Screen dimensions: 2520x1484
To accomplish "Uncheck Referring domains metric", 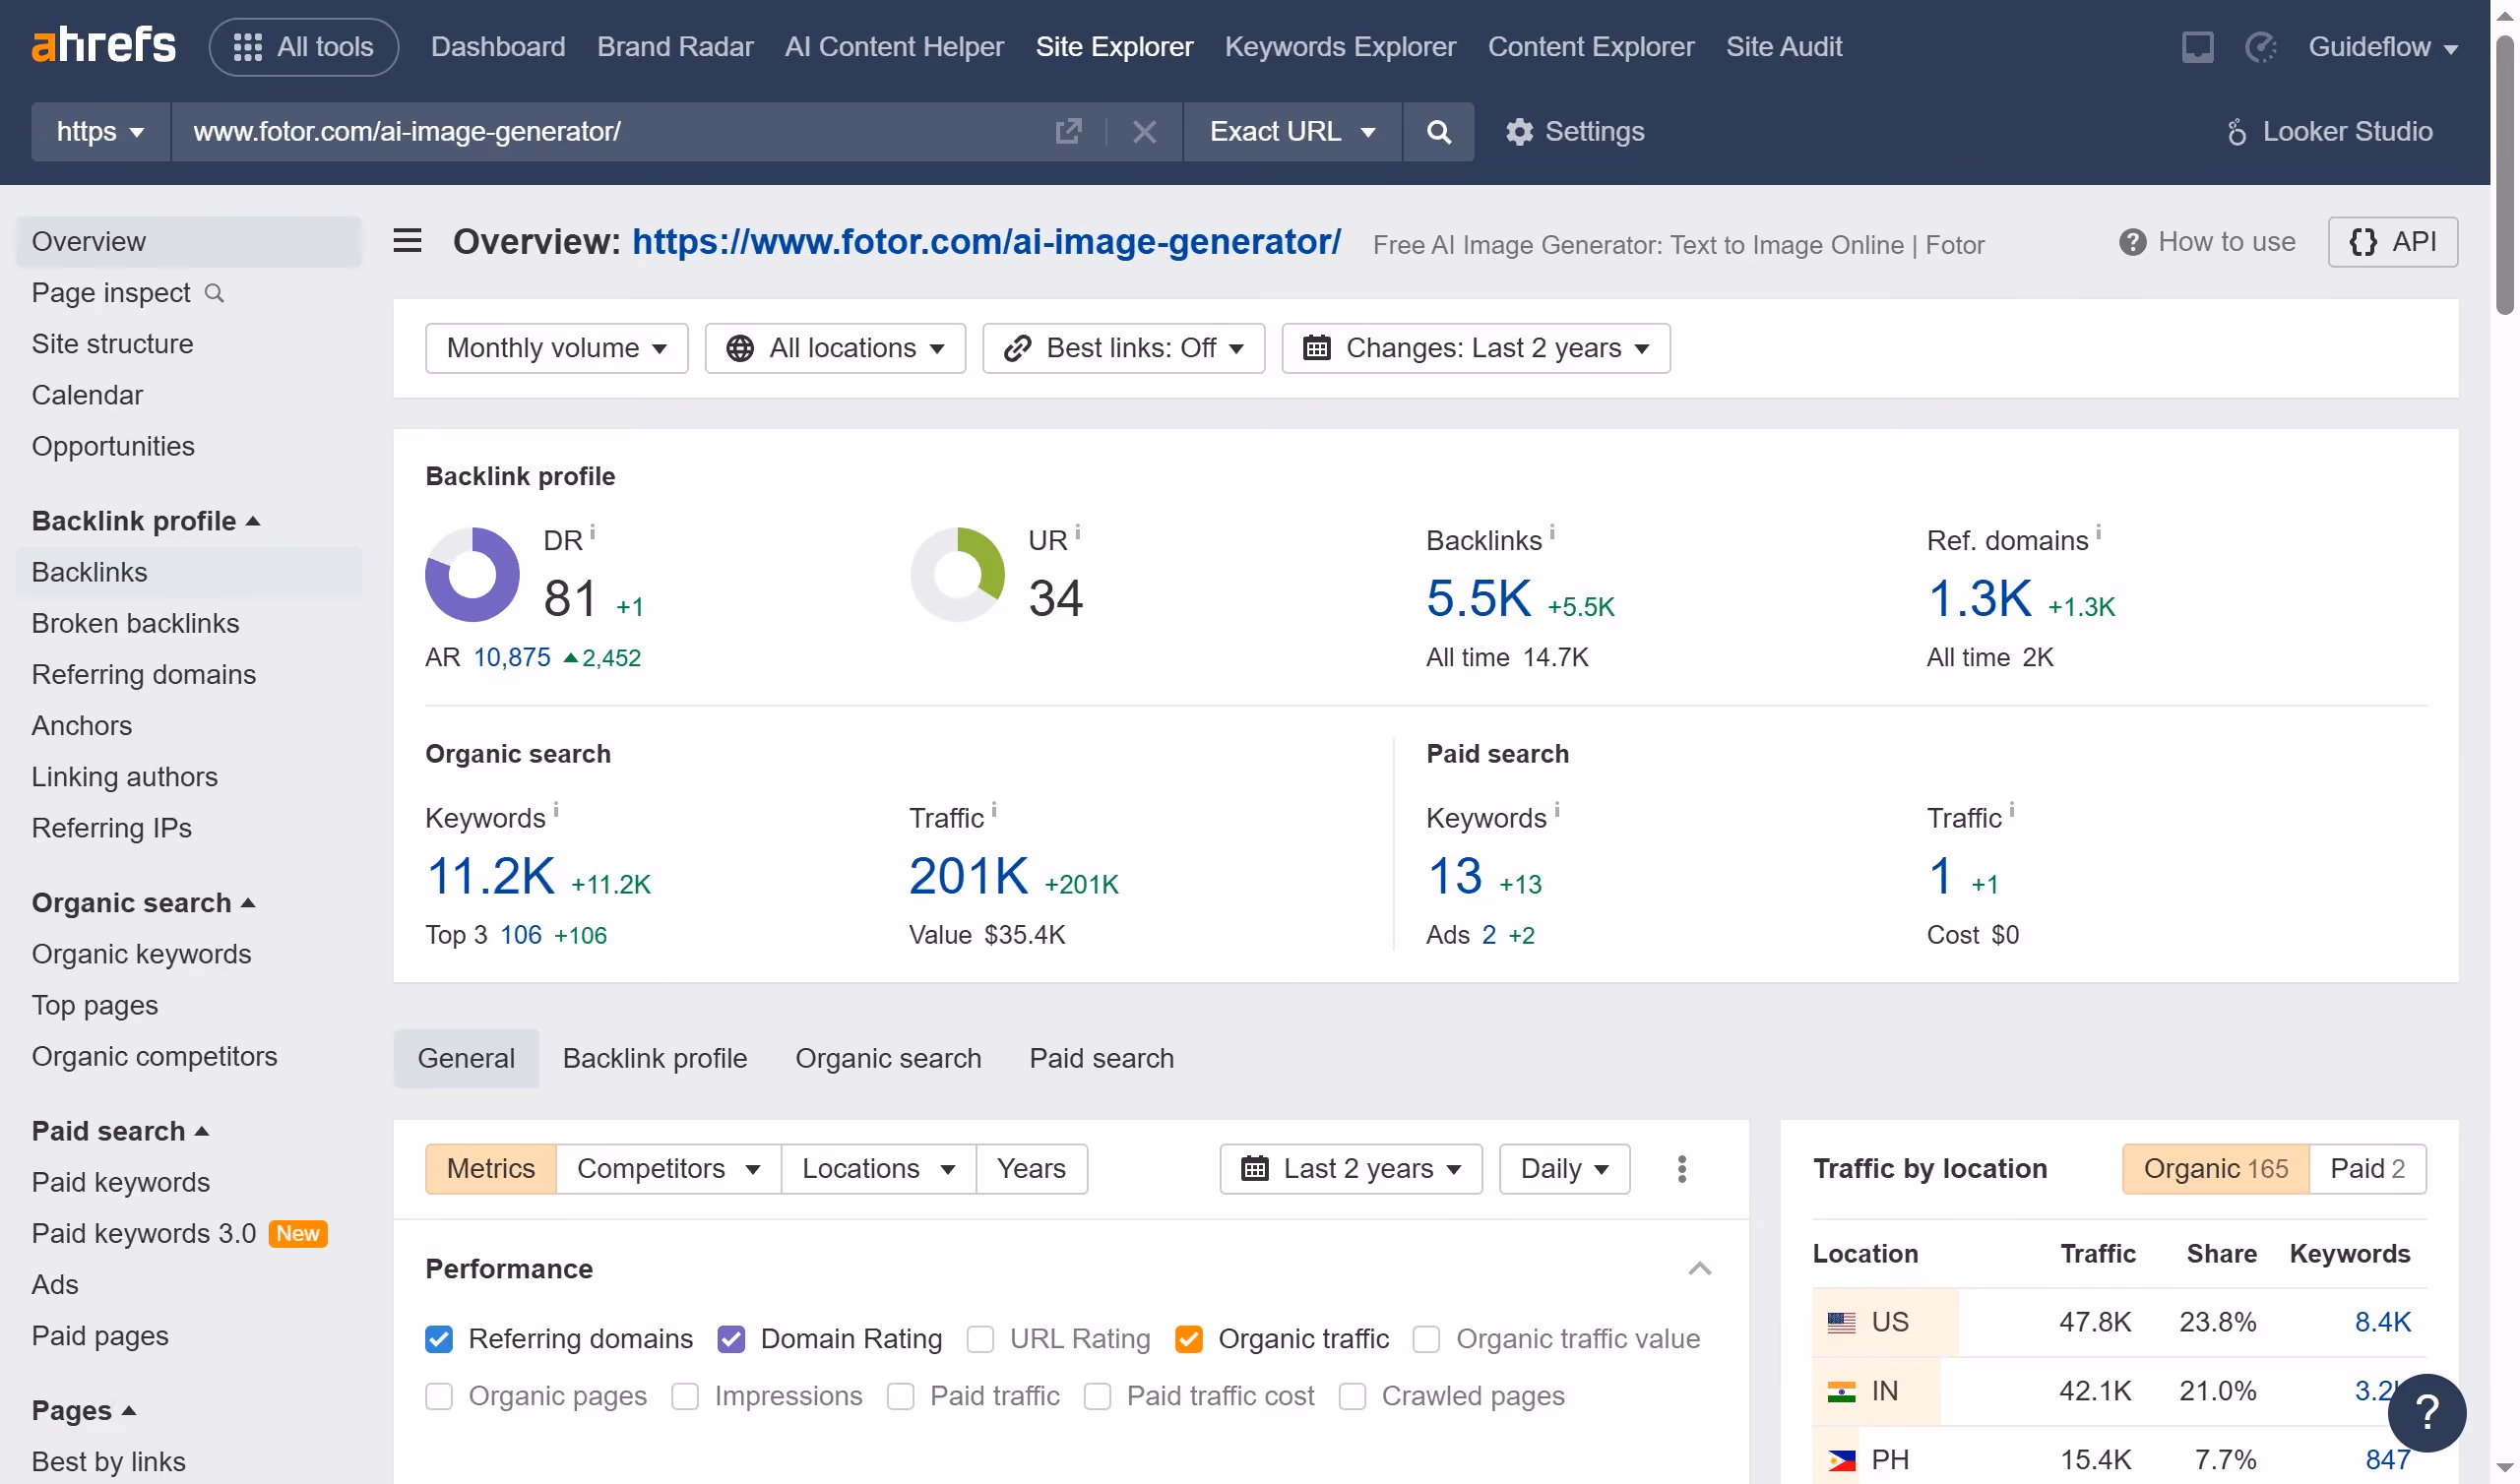I will pyautogui.click(x=439, y=1339).
